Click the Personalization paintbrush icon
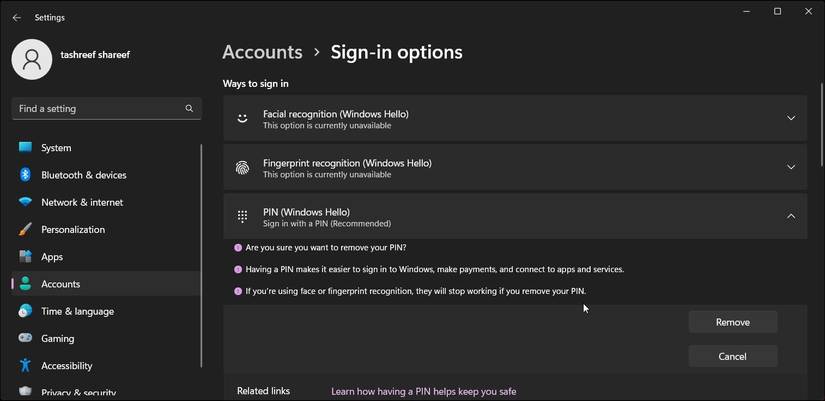The image size is (825, 401). point(25,229)
